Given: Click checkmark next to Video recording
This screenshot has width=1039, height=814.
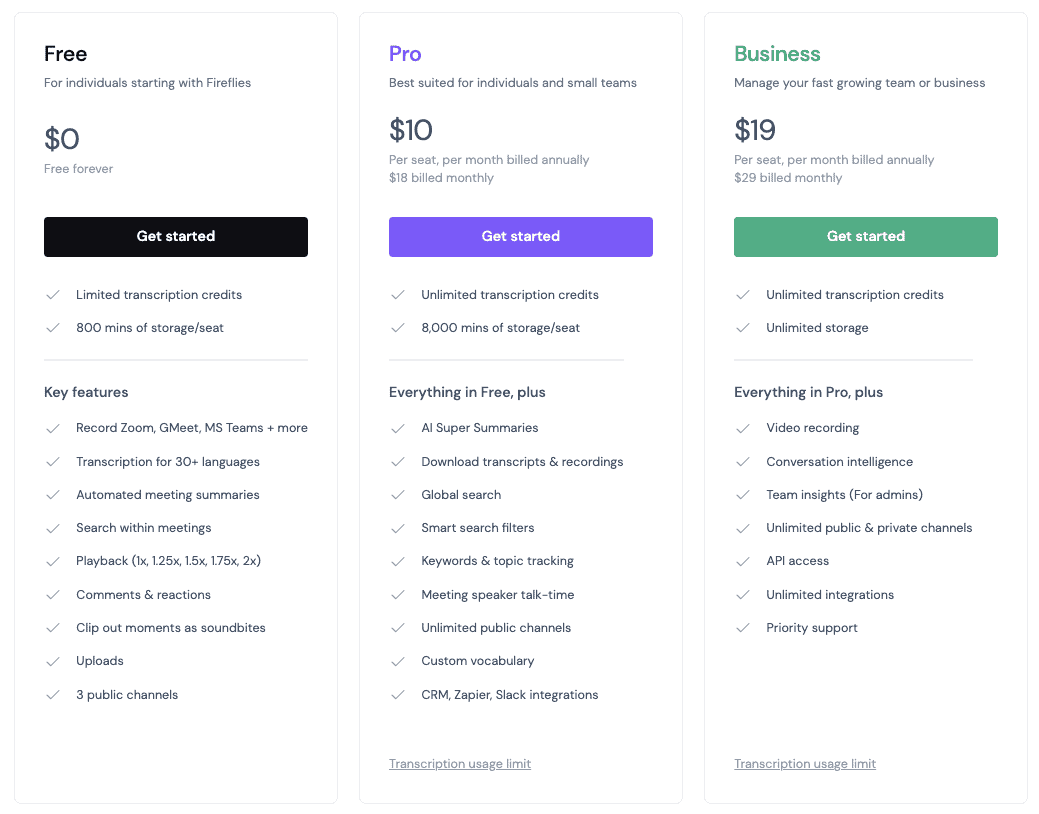Looking at the screenshot, I should [x=743, y=428].
